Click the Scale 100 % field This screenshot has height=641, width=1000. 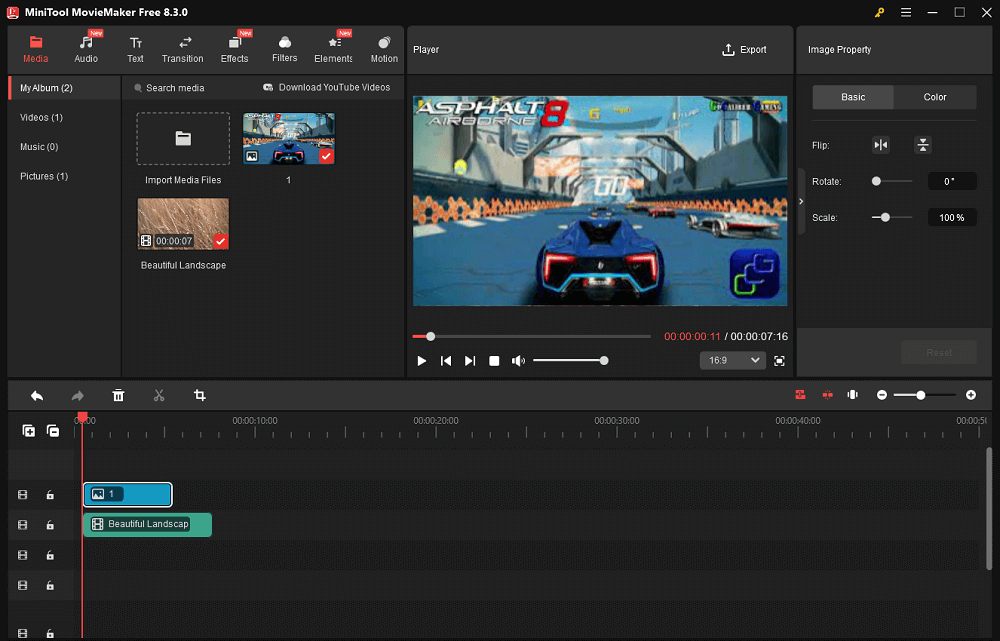[x=952, y=217]
